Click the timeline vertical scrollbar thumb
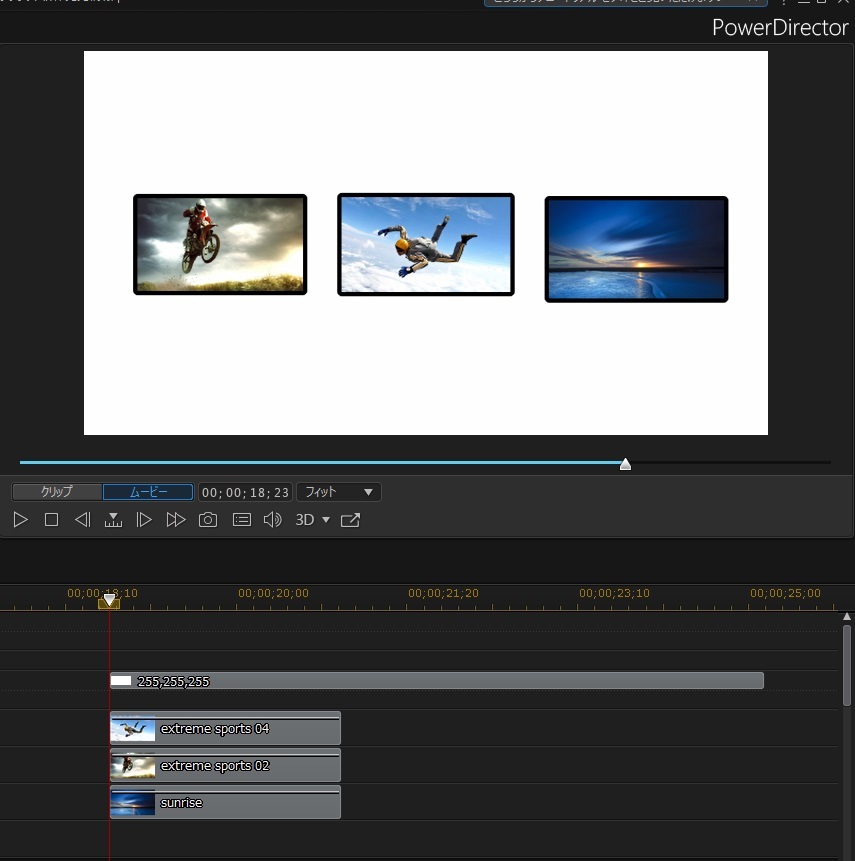 coord(847,666)
